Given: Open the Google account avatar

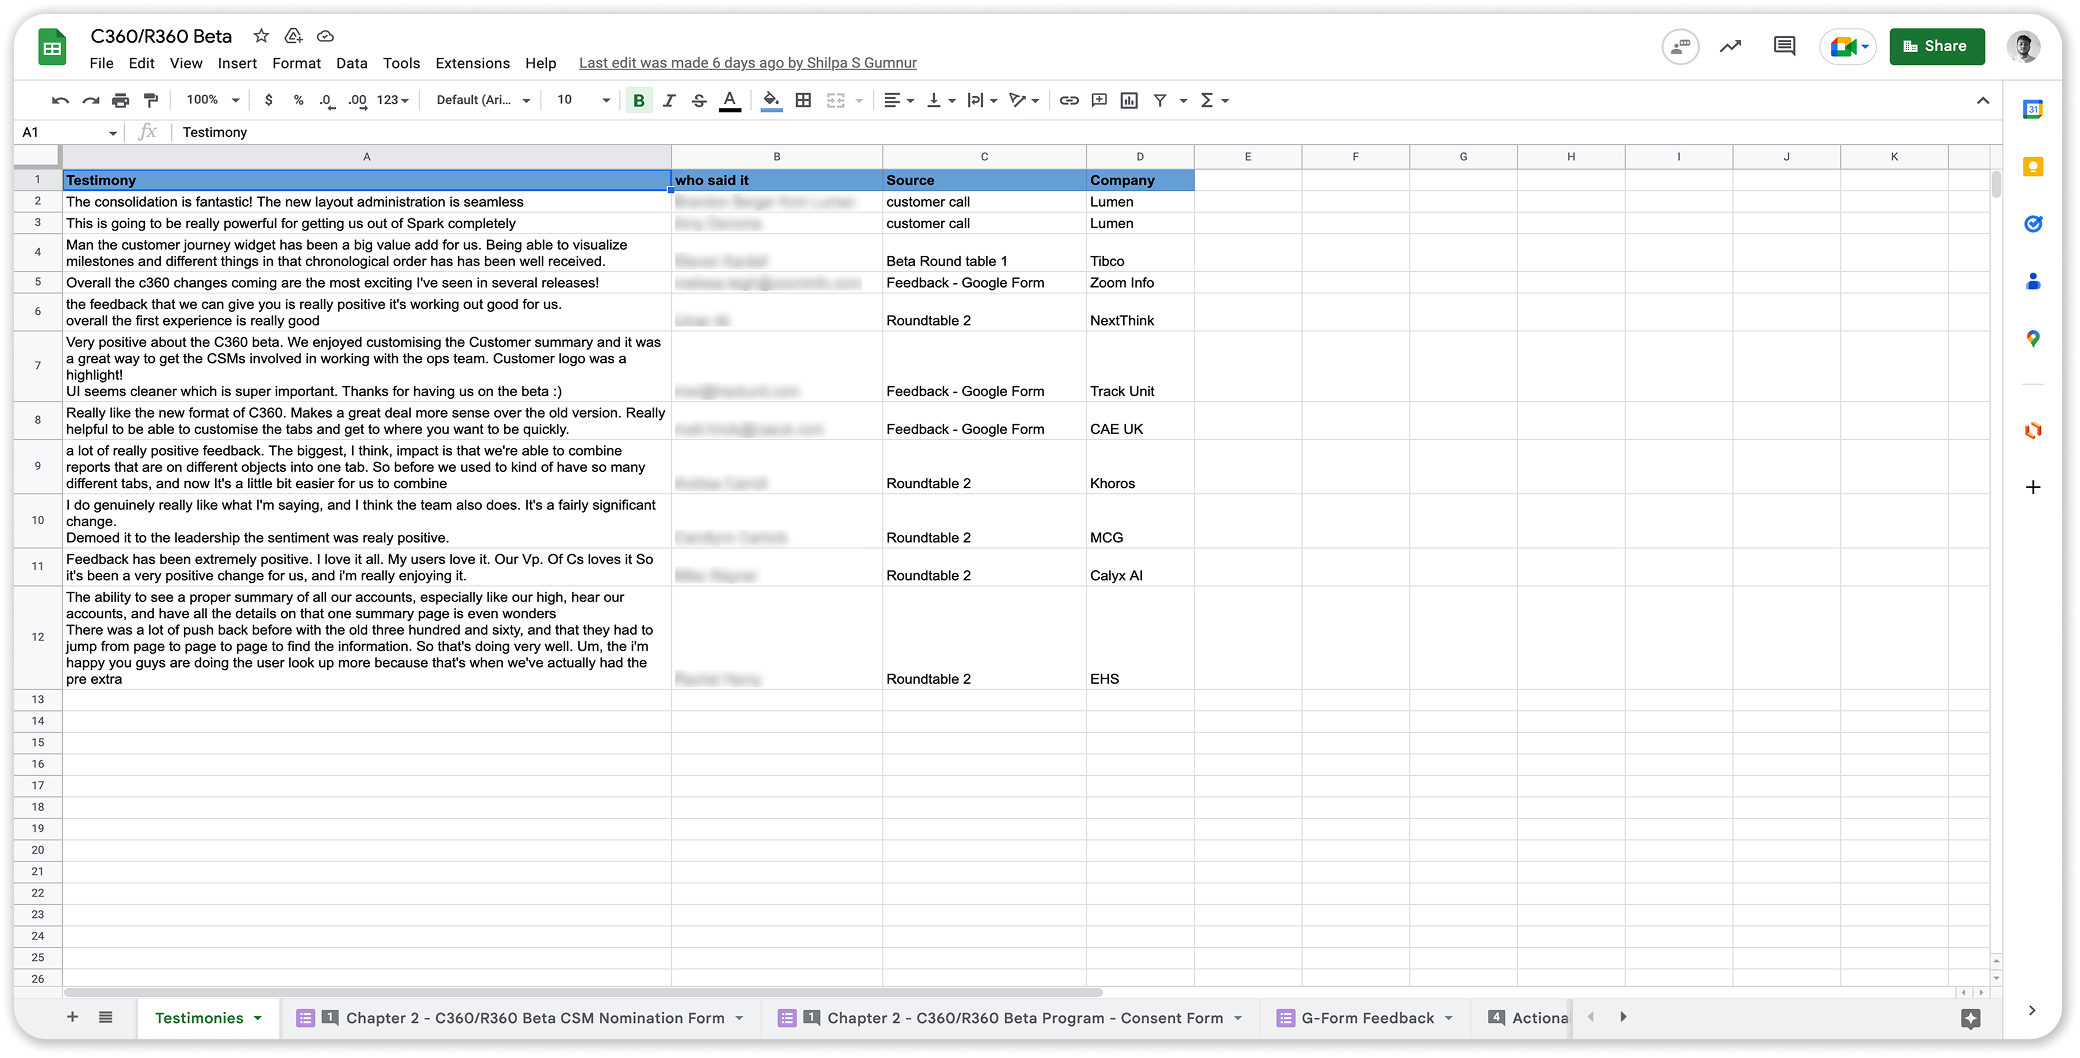Looking at the screenshot, I should [x=2023, y=46].
